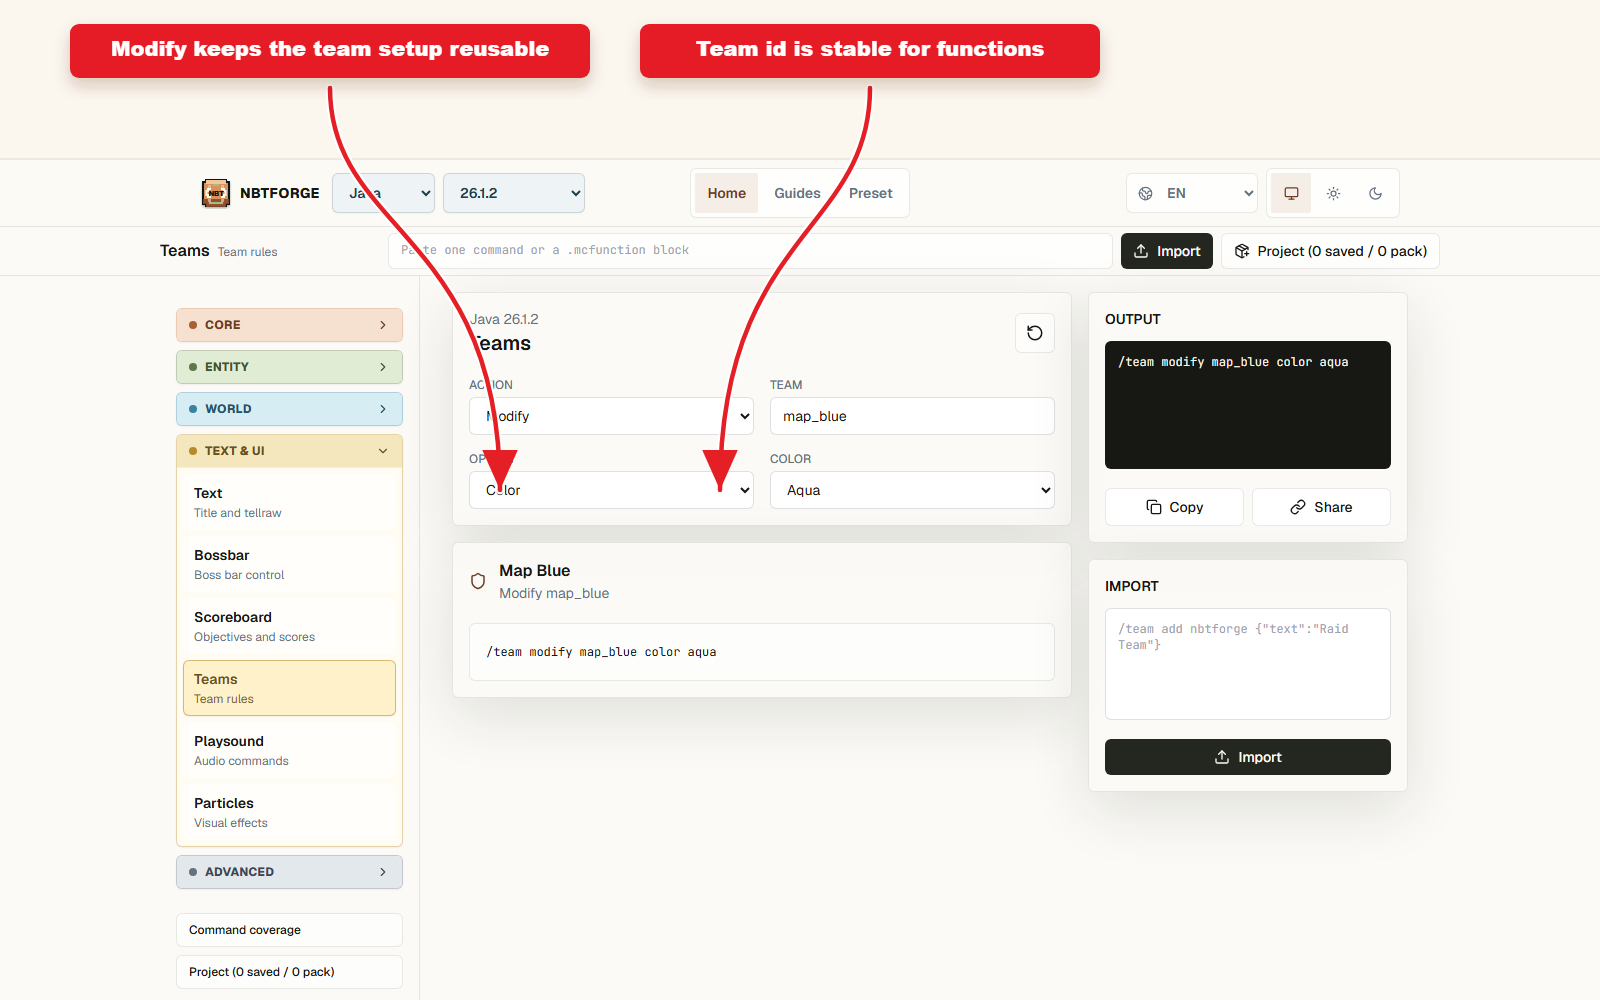The height and width of the screenshot is (1000, 1600).
Task: Focus the paste command input field
Action: point(750,251)
